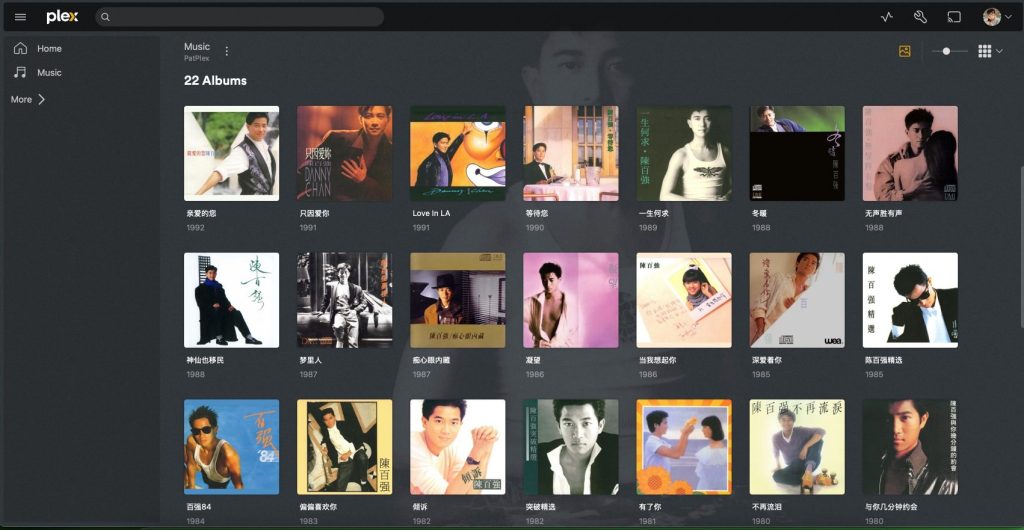Toggle the artist background art display

click(x=905, y=51)
